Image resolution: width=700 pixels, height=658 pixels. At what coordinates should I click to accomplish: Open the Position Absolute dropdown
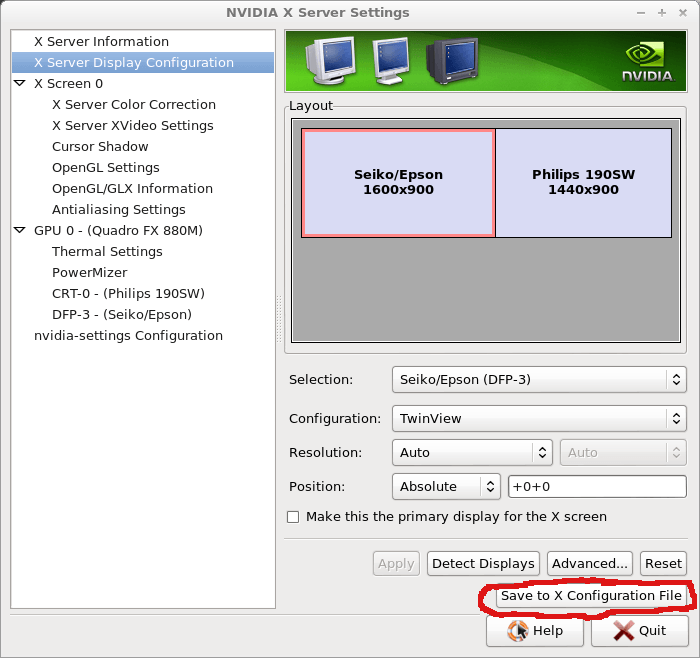point(446,487)
